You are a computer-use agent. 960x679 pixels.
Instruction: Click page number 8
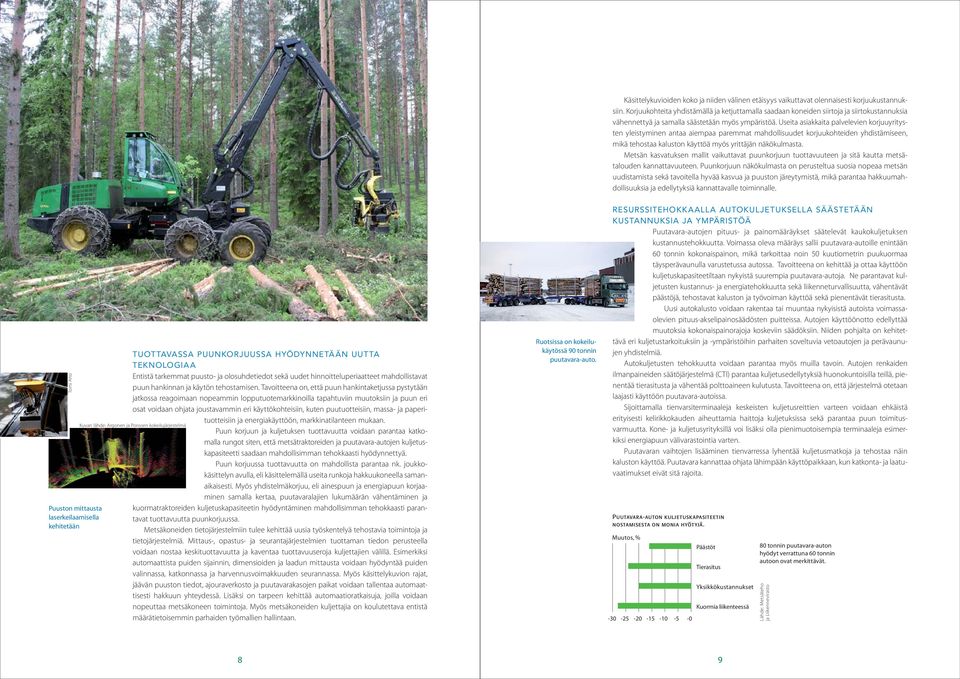click(x=240, y=659)
